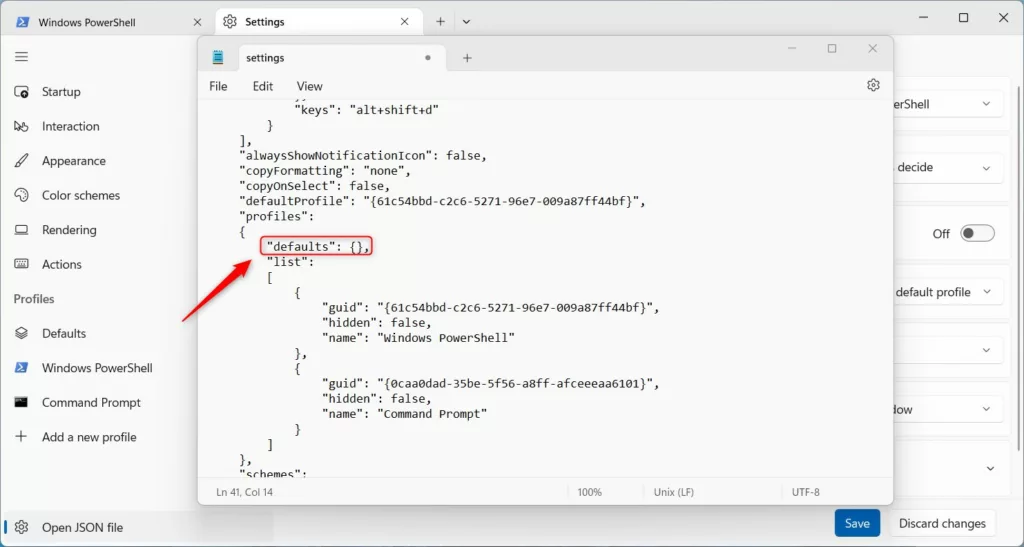This screenshot has width=1024, height=547.
Task: Click the "name": "Command Prompt" line
Action: tap(404, 414)
